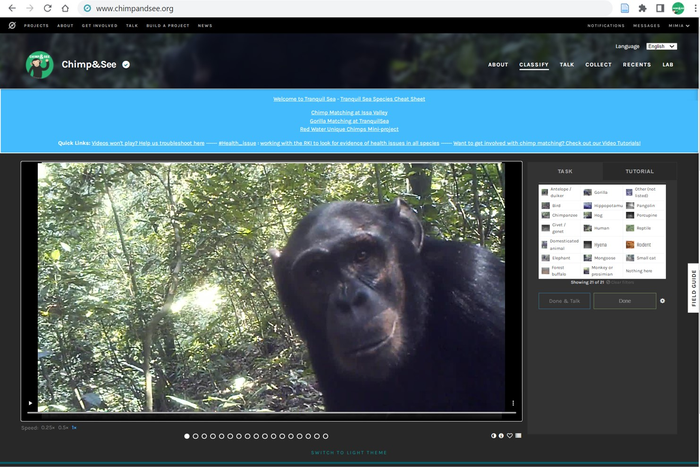700x467 pixels.
Task: Favorite this subject with heart icon
Action: [509, 436]
